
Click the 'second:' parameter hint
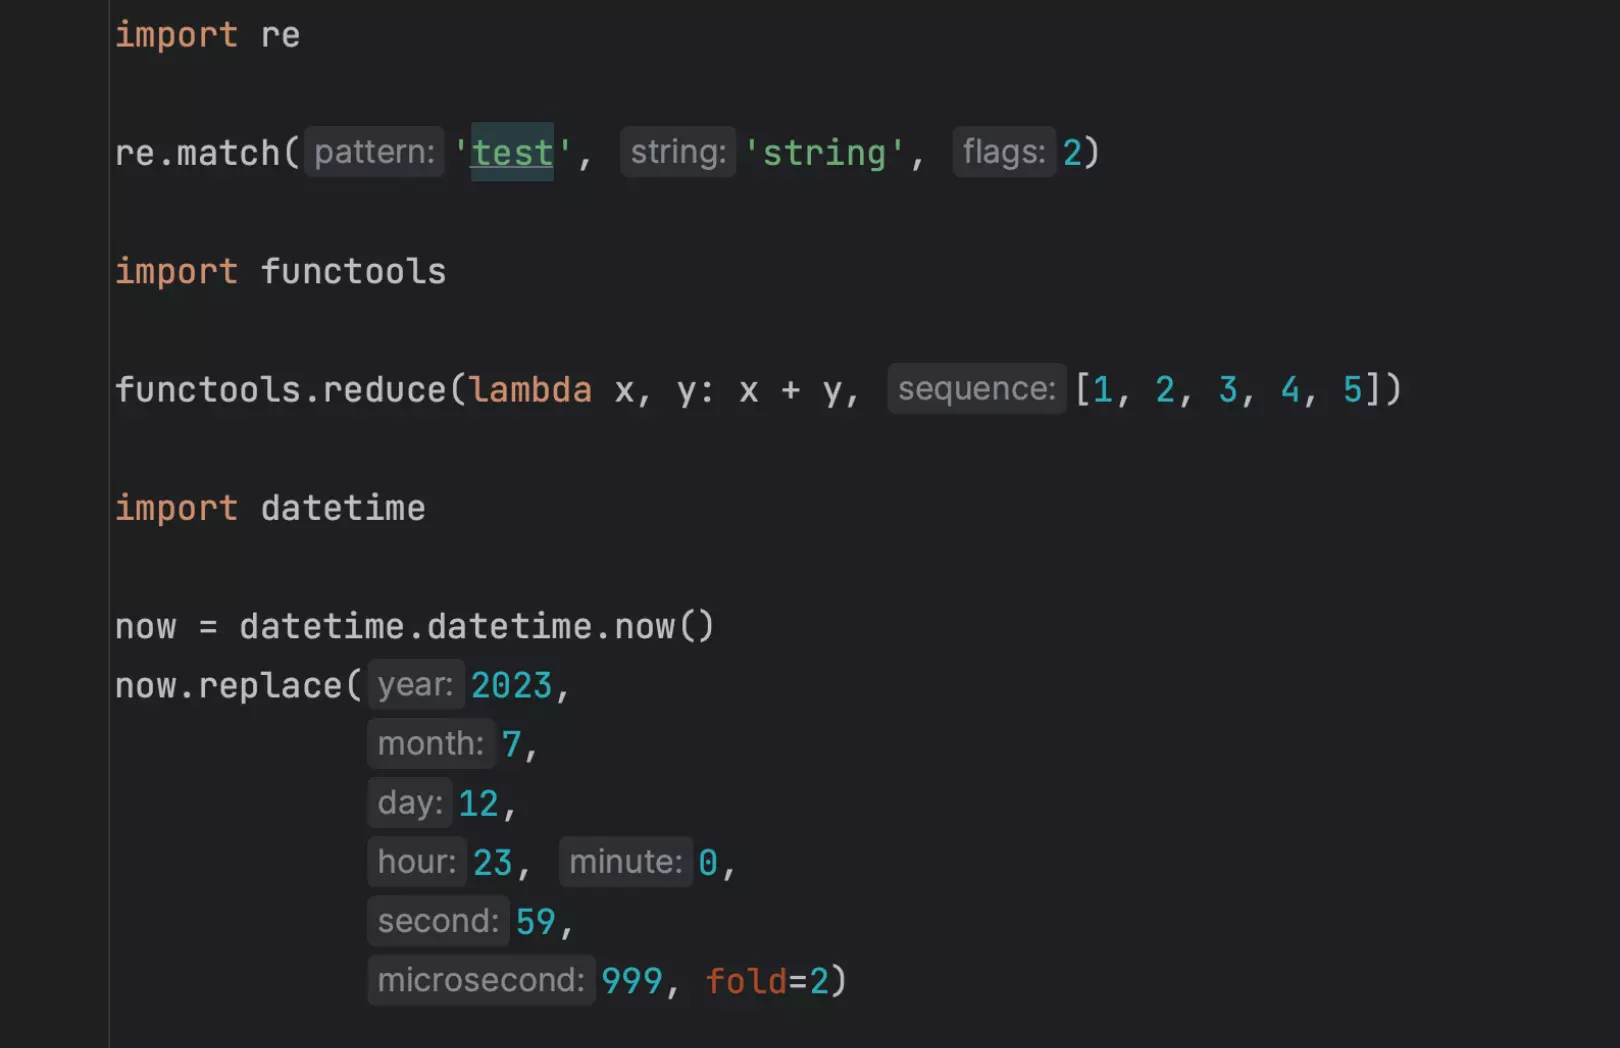437,921
